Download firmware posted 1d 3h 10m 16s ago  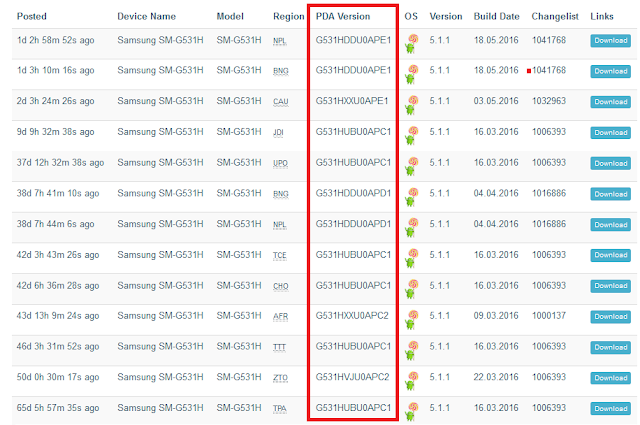tap(610, 71)
